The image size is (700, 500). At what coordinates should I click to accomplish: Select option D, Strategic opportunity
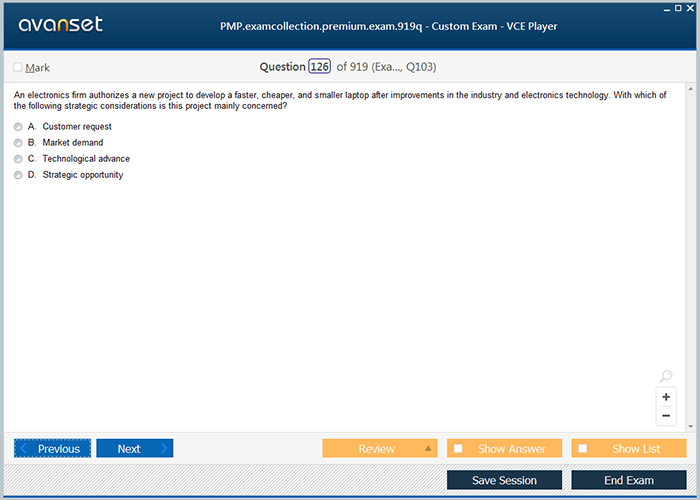coord(18,175)
